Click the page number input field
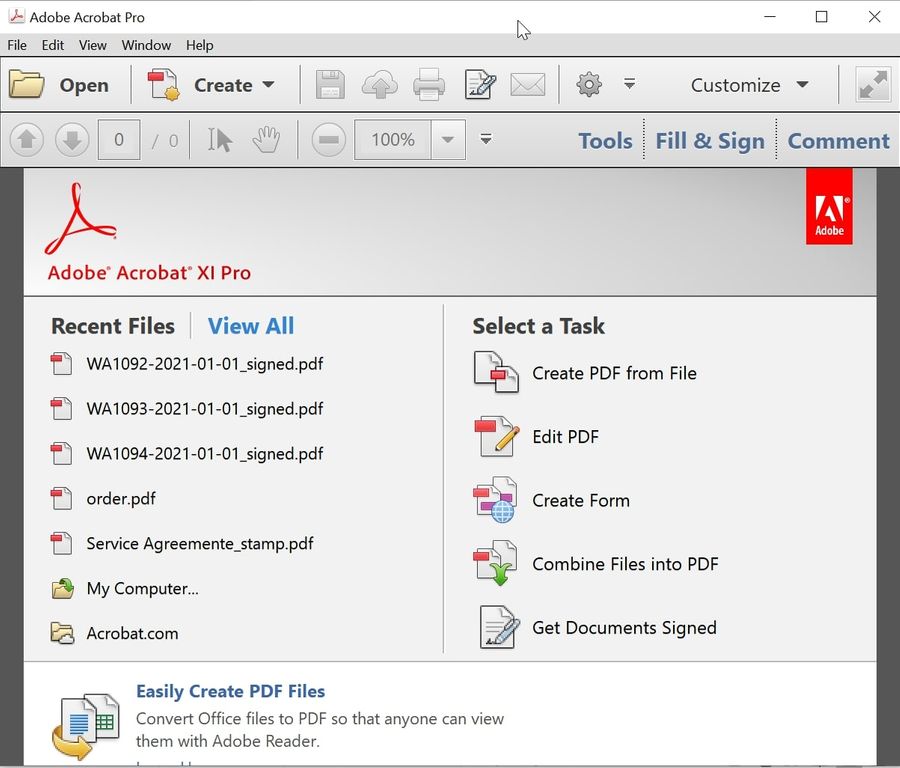 119,139
